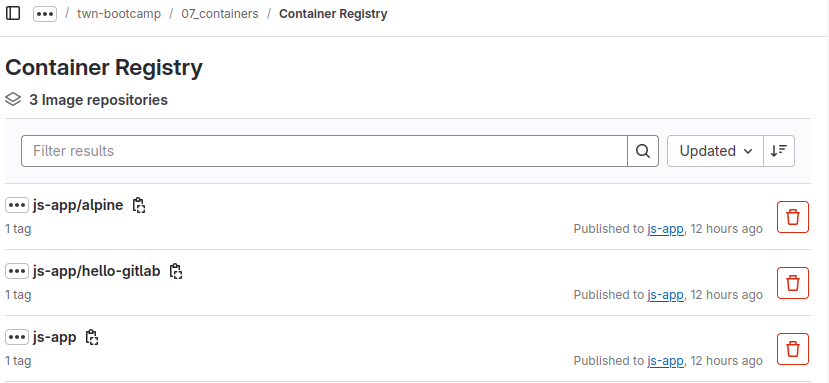Delete the js-app/hello-gitlab repository

(793, 283)
